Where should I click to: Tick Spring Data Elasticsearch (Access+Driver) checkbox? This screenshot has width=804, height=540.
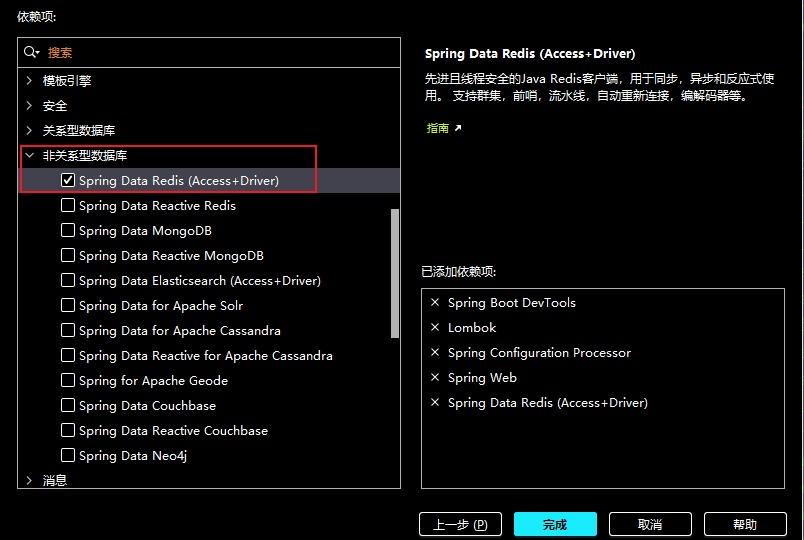point(68,281)
